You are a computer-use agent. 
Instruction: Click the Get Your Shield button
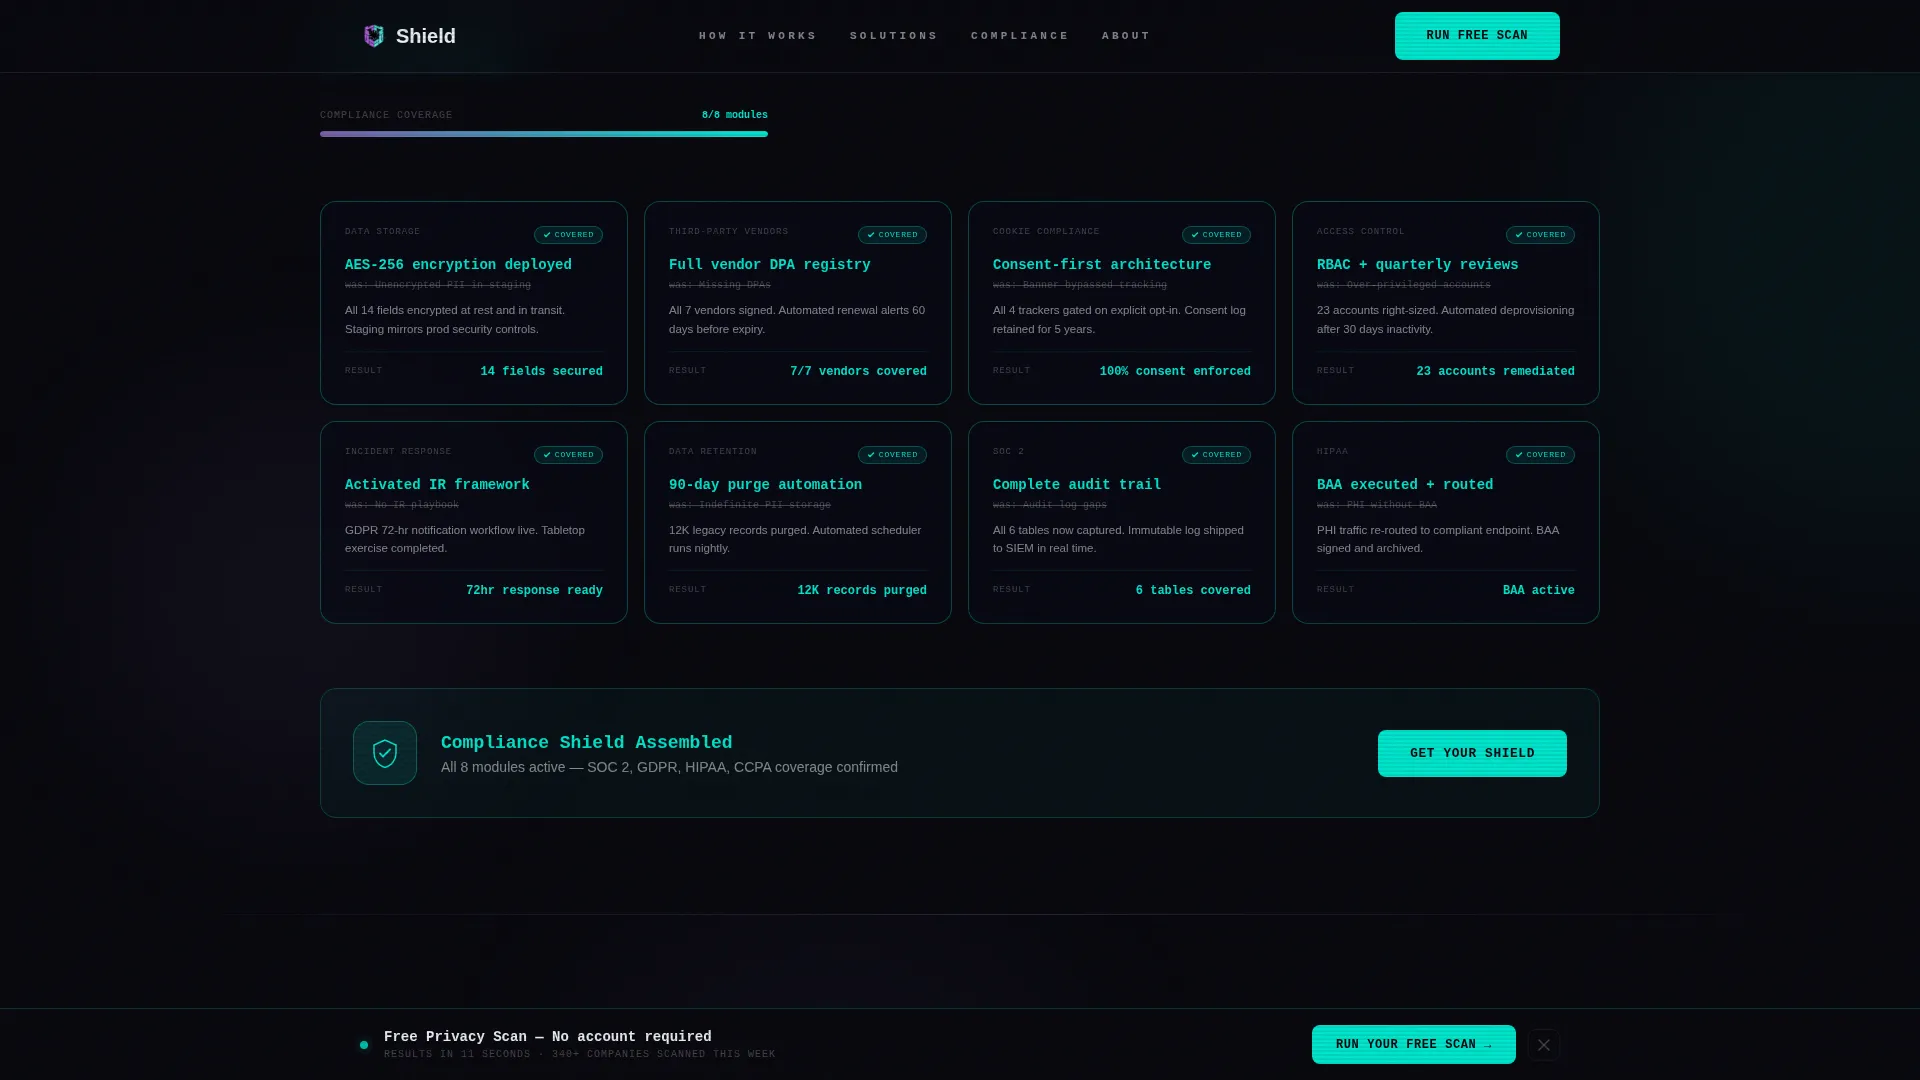coord(1472,753)
